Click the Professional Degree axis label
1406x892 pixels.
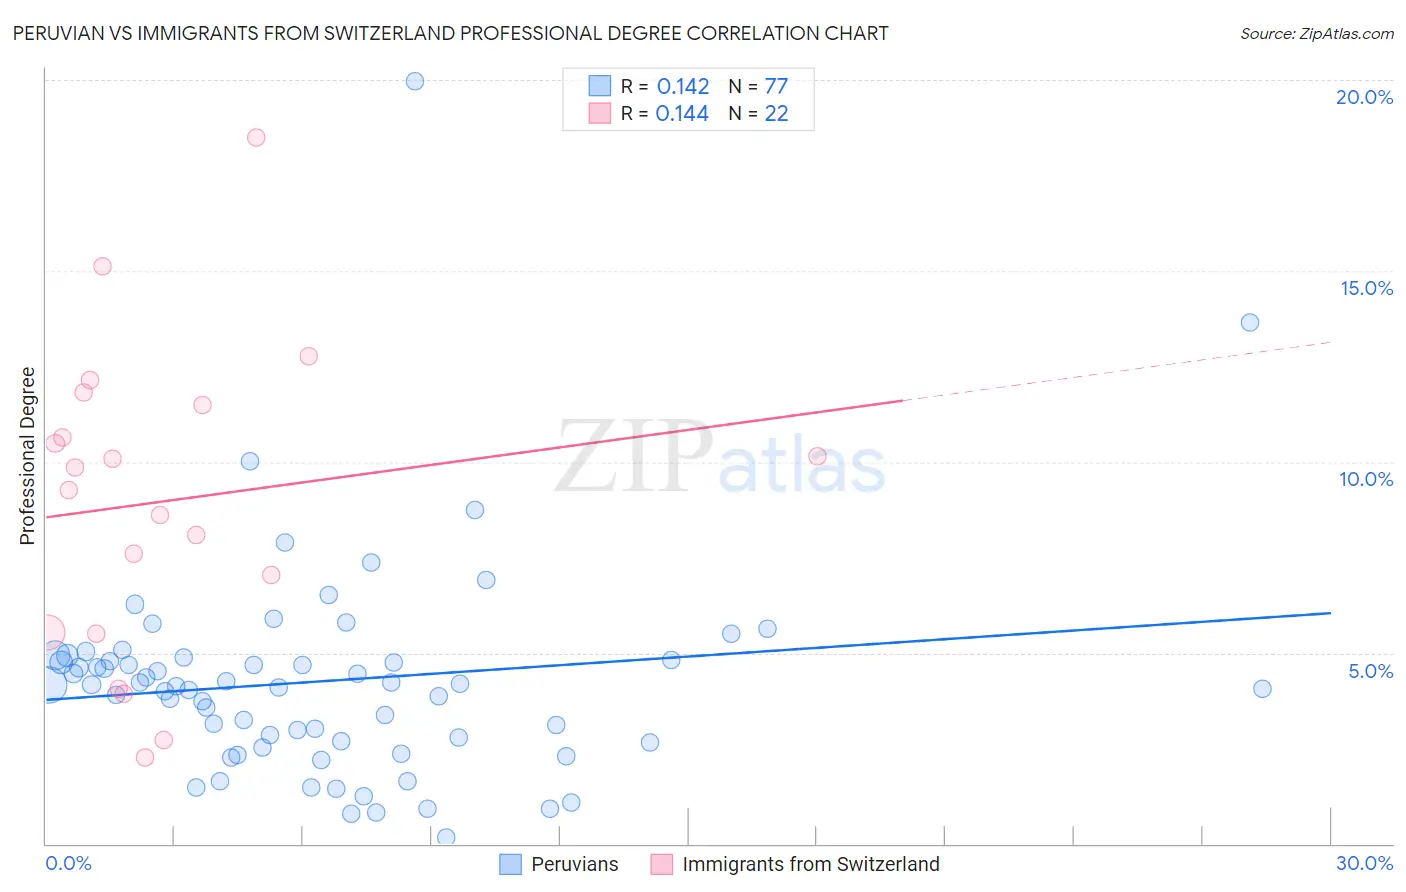click(27, 456)
